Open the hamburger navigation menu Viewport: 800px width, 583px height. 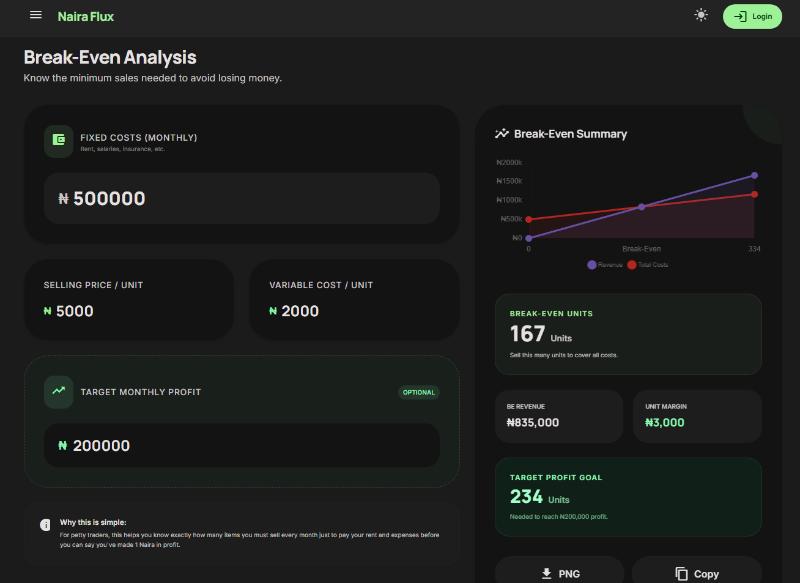(36, 15)
